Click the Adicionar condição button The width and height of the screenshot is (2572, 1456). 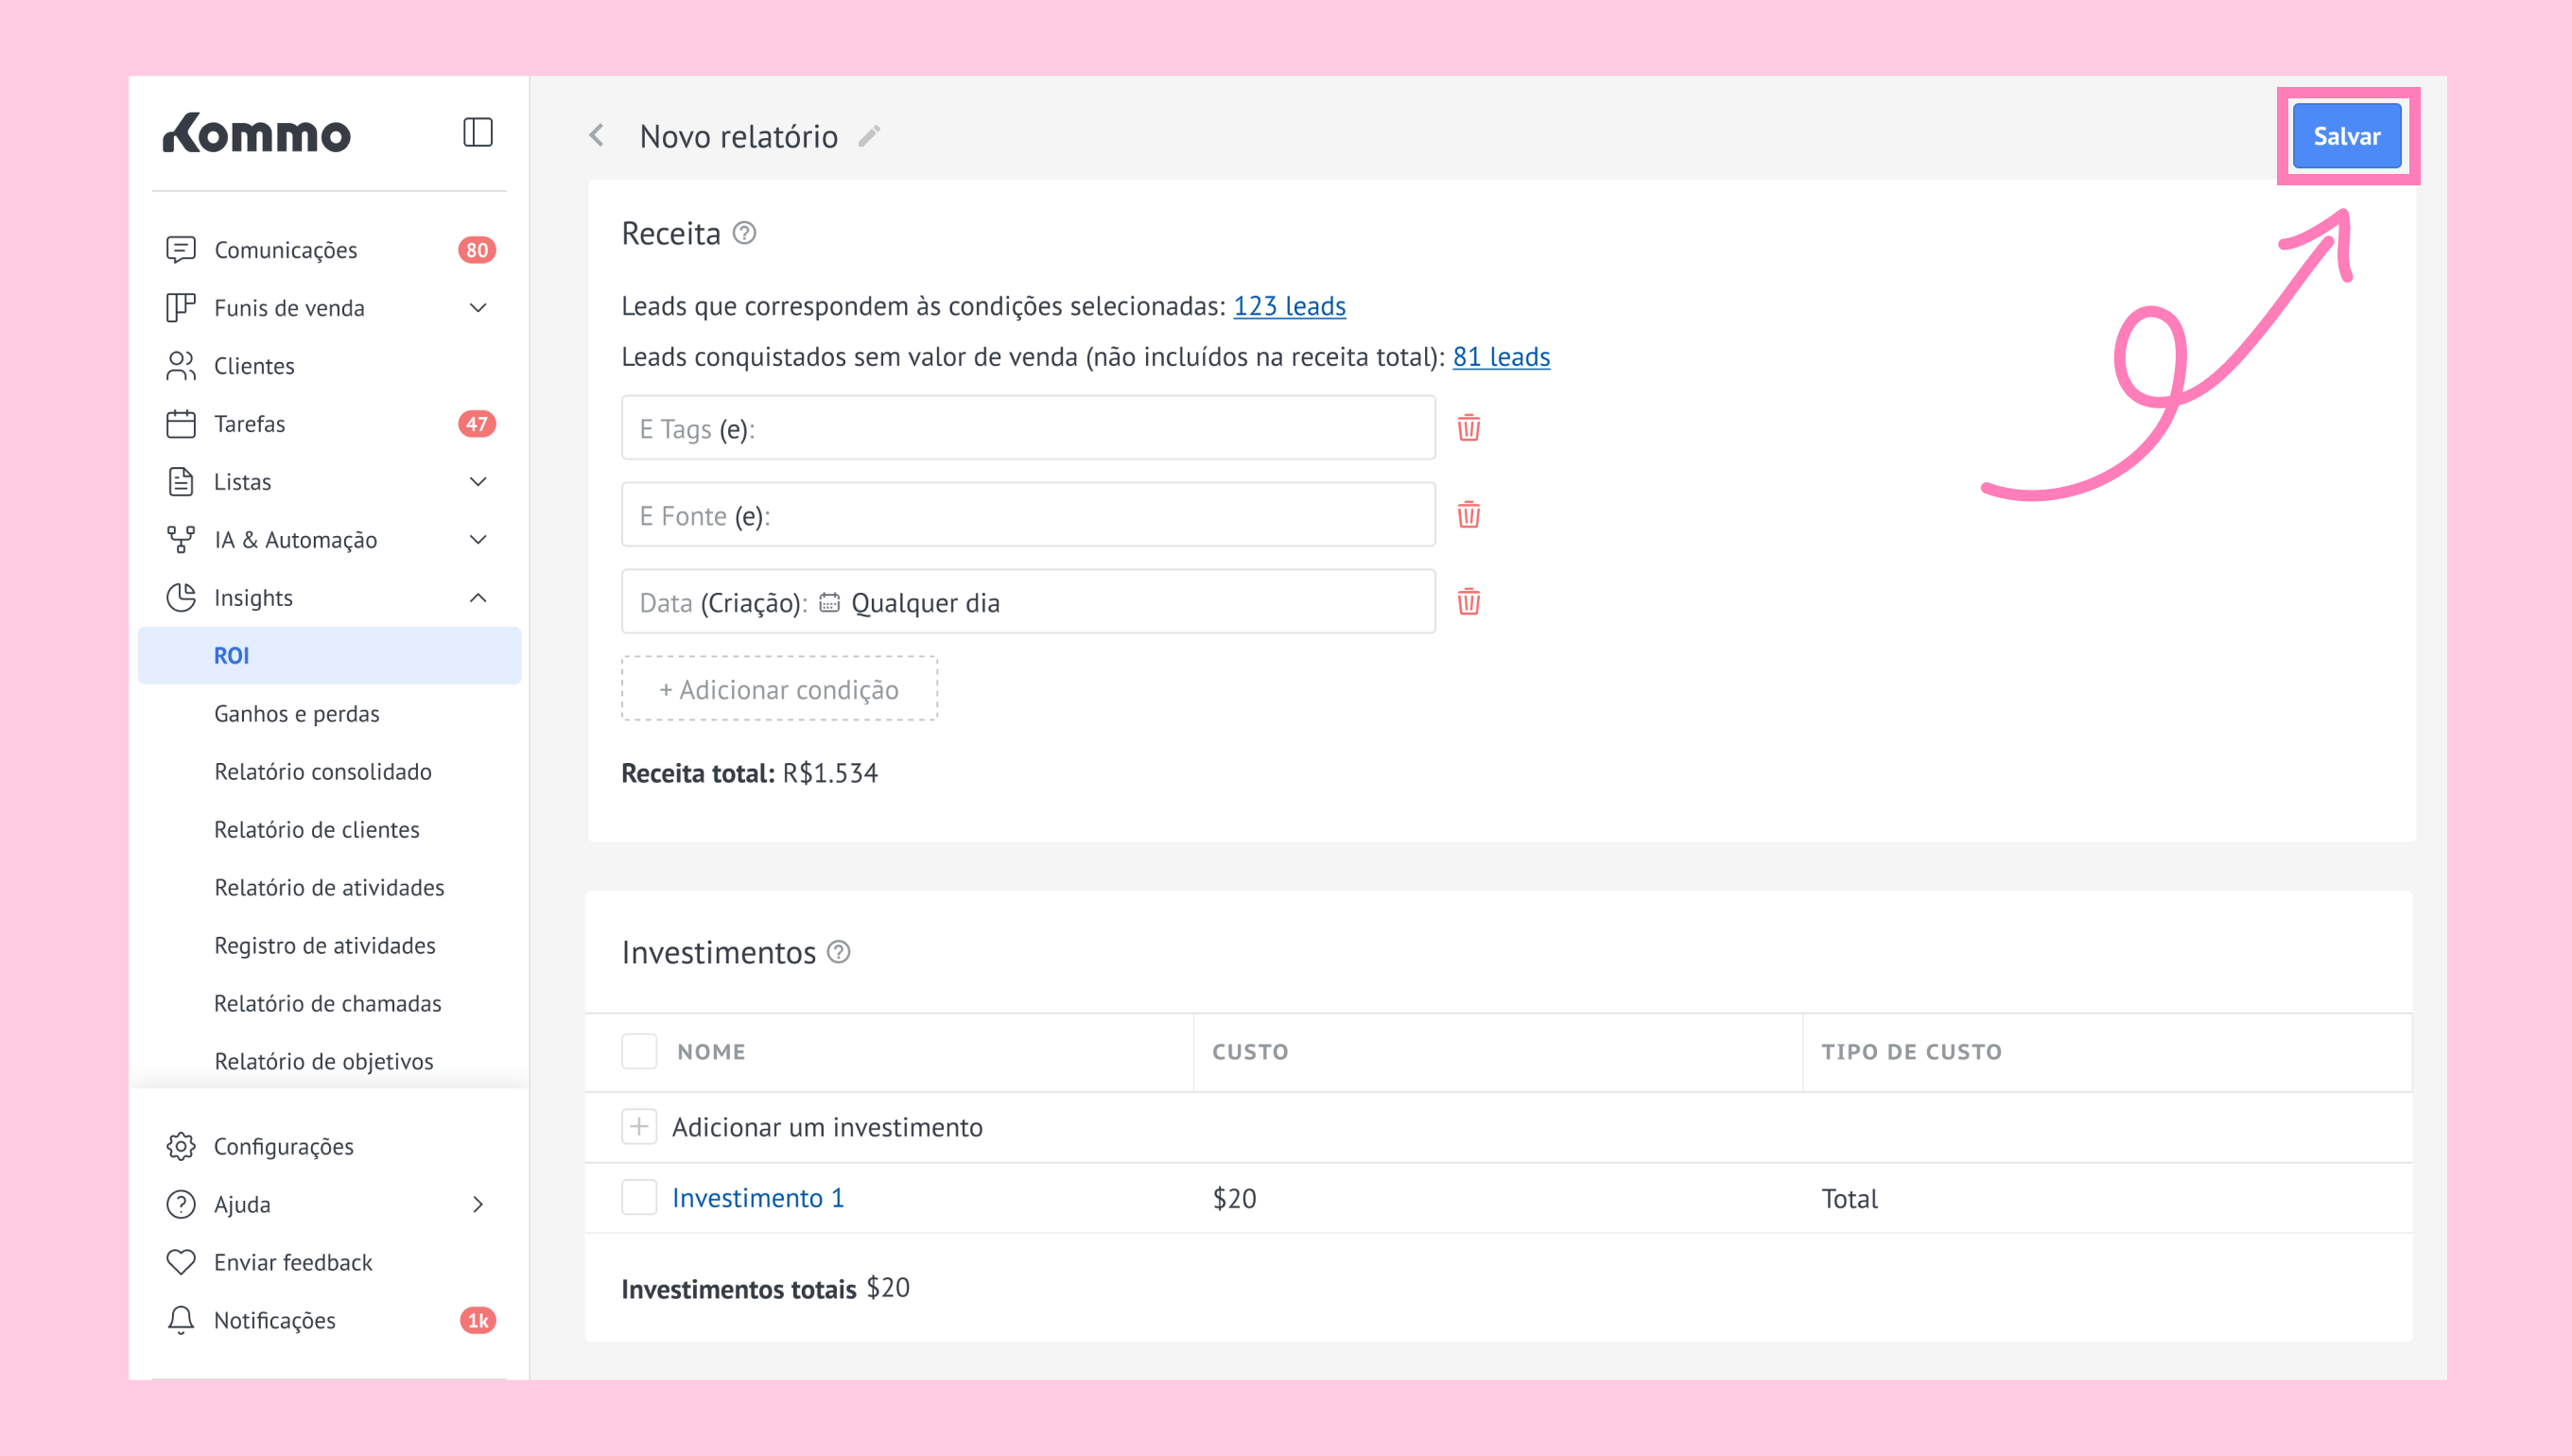pyautogui.click(x=779, y=689)
